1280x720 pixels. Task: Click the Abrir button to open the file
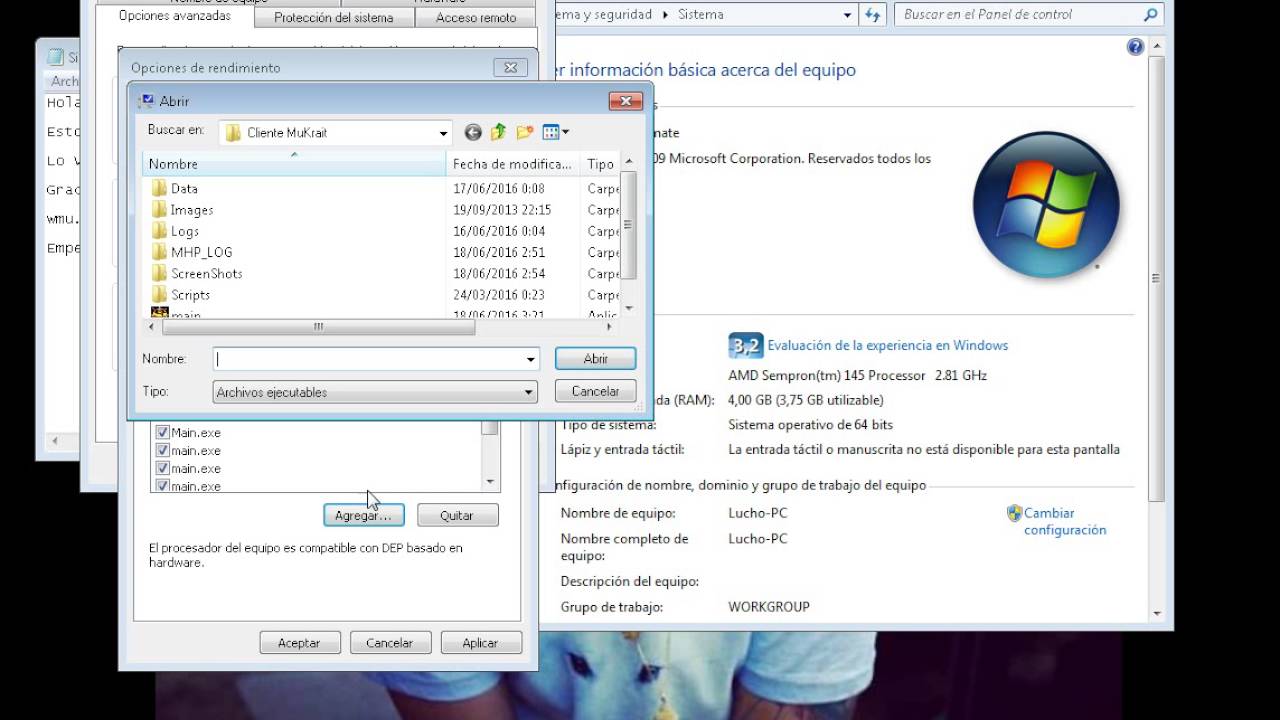(x=596, y=359)
